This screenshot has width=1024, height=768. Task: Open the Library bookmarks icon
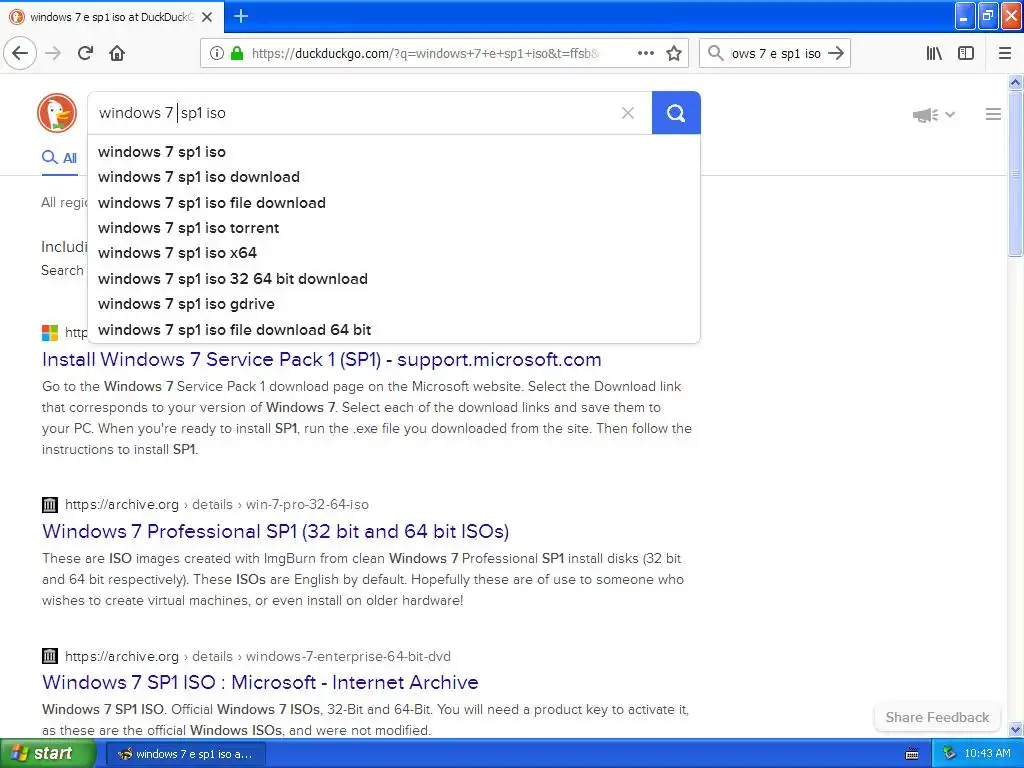(x=935, y=53)
